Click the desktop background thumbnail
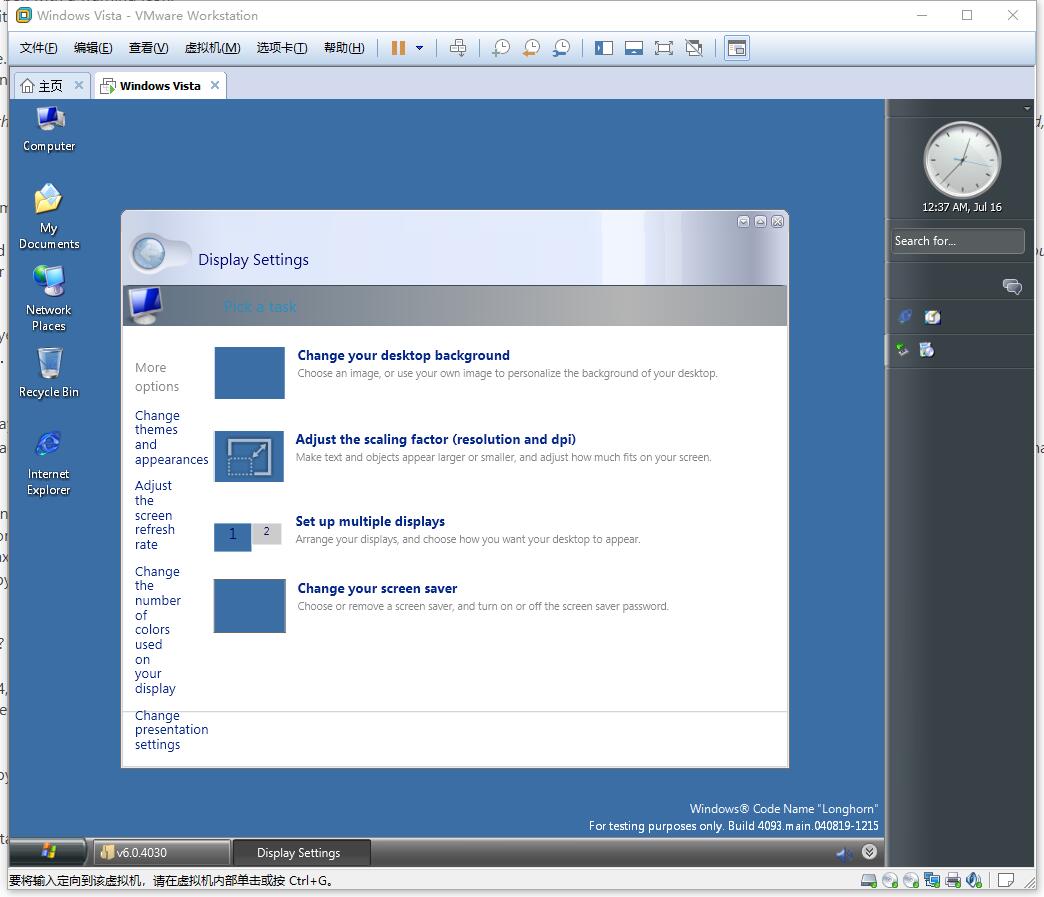 (250, 373)
